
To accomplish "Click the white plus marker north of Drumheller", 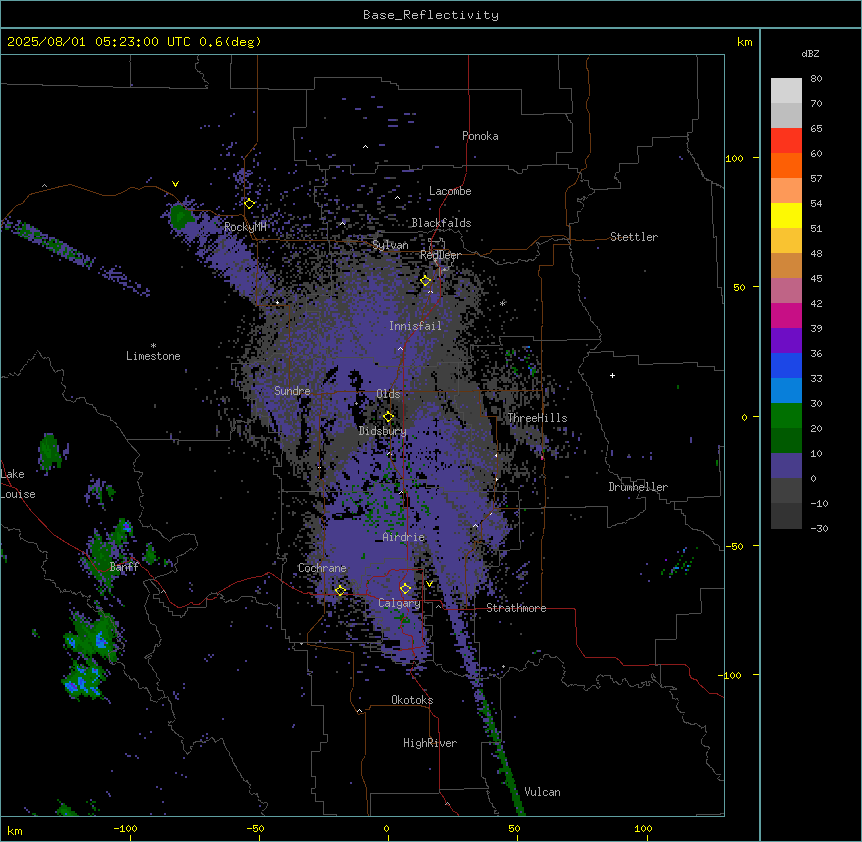I will click(x=612, y=375).
